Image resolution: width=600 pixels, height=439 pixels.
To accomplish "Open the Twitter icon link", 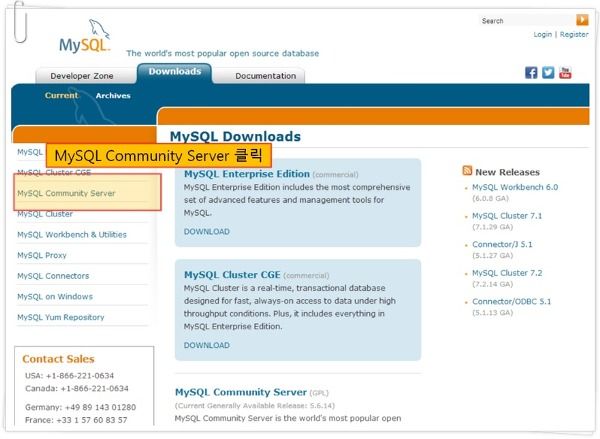I will pyautogui.click(x=548, y=72).
